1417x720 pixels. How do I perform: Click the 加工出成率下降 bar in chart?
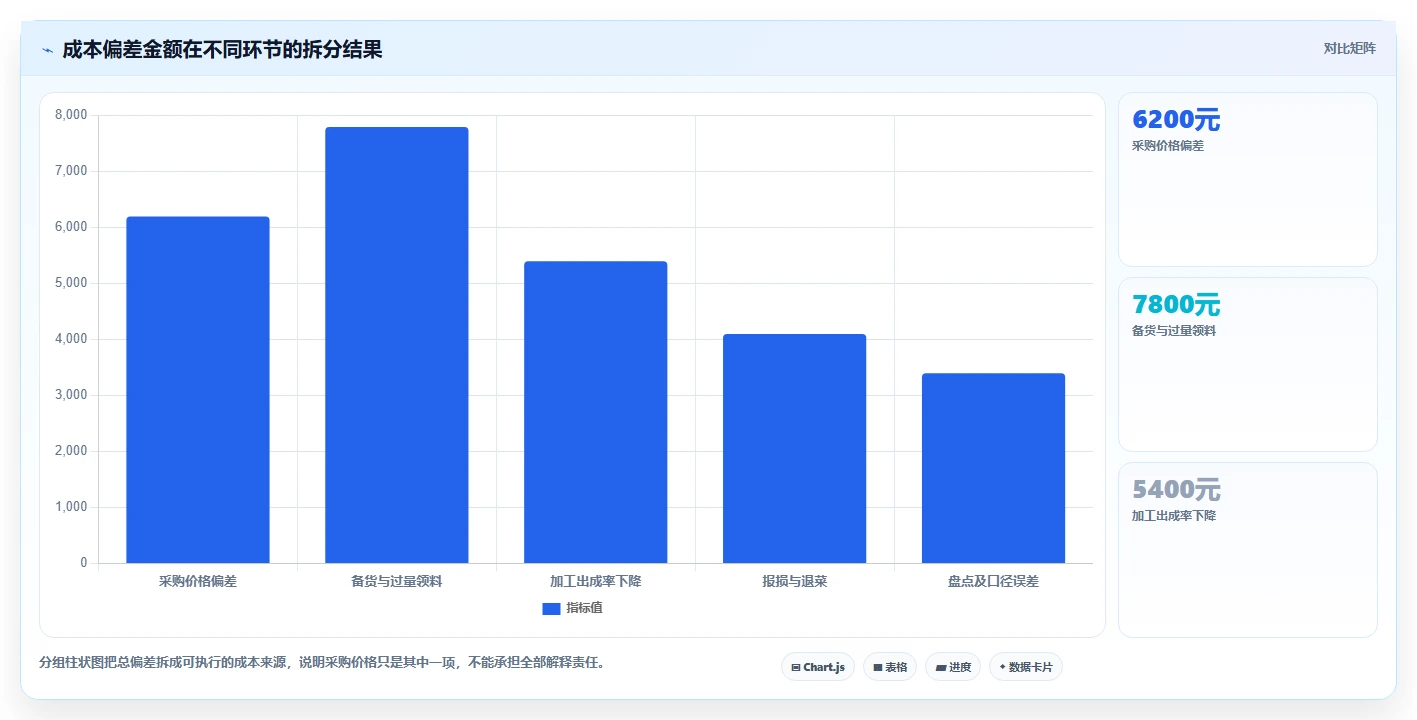pyautogui.click(x=596, y=412)
